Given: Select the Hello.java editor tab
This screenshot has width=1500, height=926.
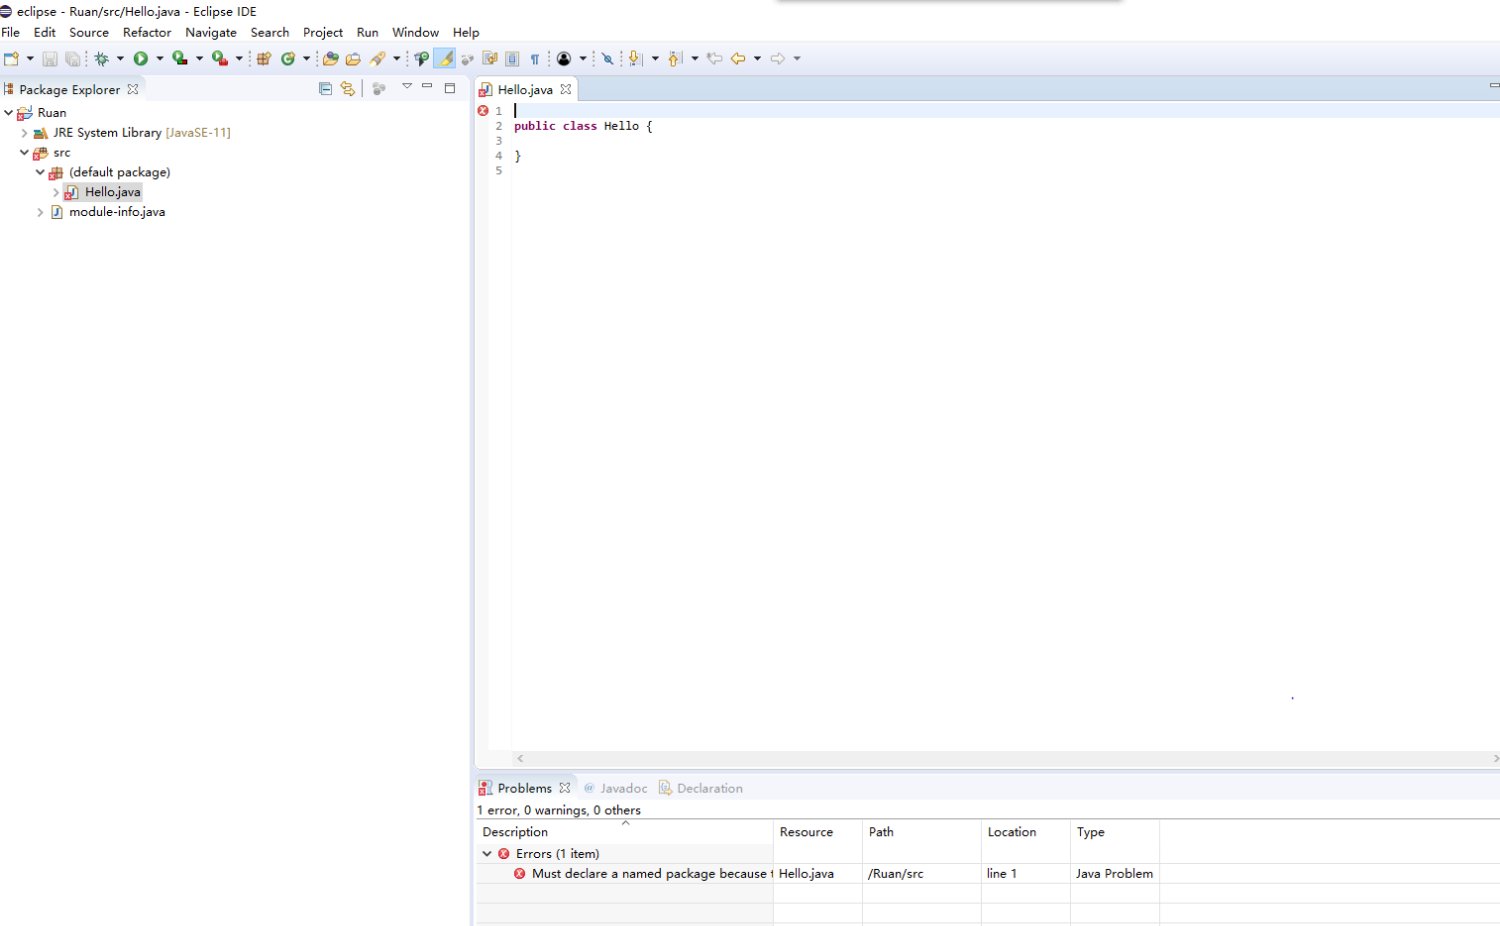Looking at the screenshot, I should pyautogui.click(x=525, y=89).
